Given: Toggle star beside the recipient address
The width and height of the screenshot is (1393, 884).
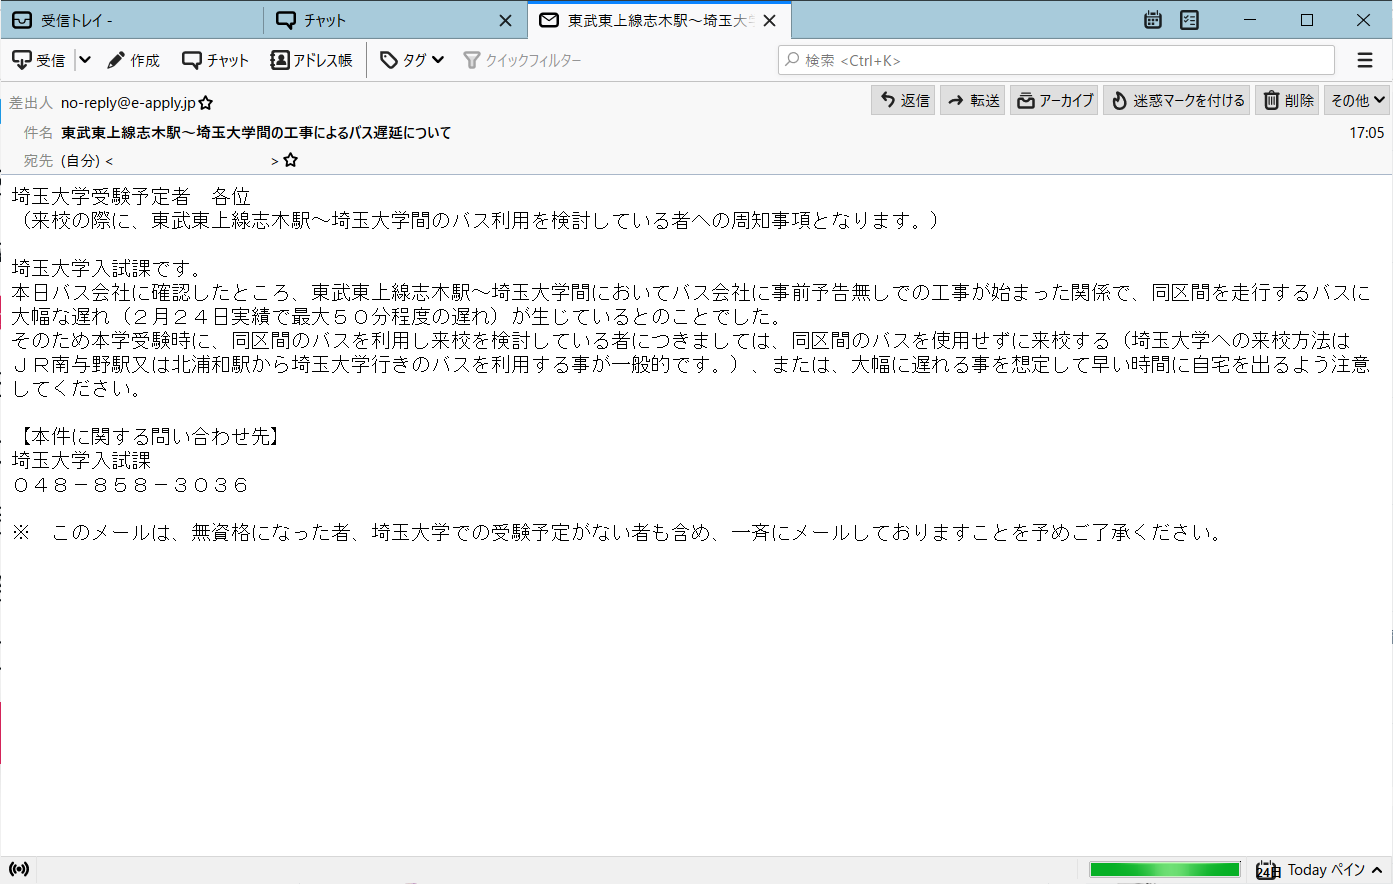Looking at the screenshot, I should (x=291, y=160).
